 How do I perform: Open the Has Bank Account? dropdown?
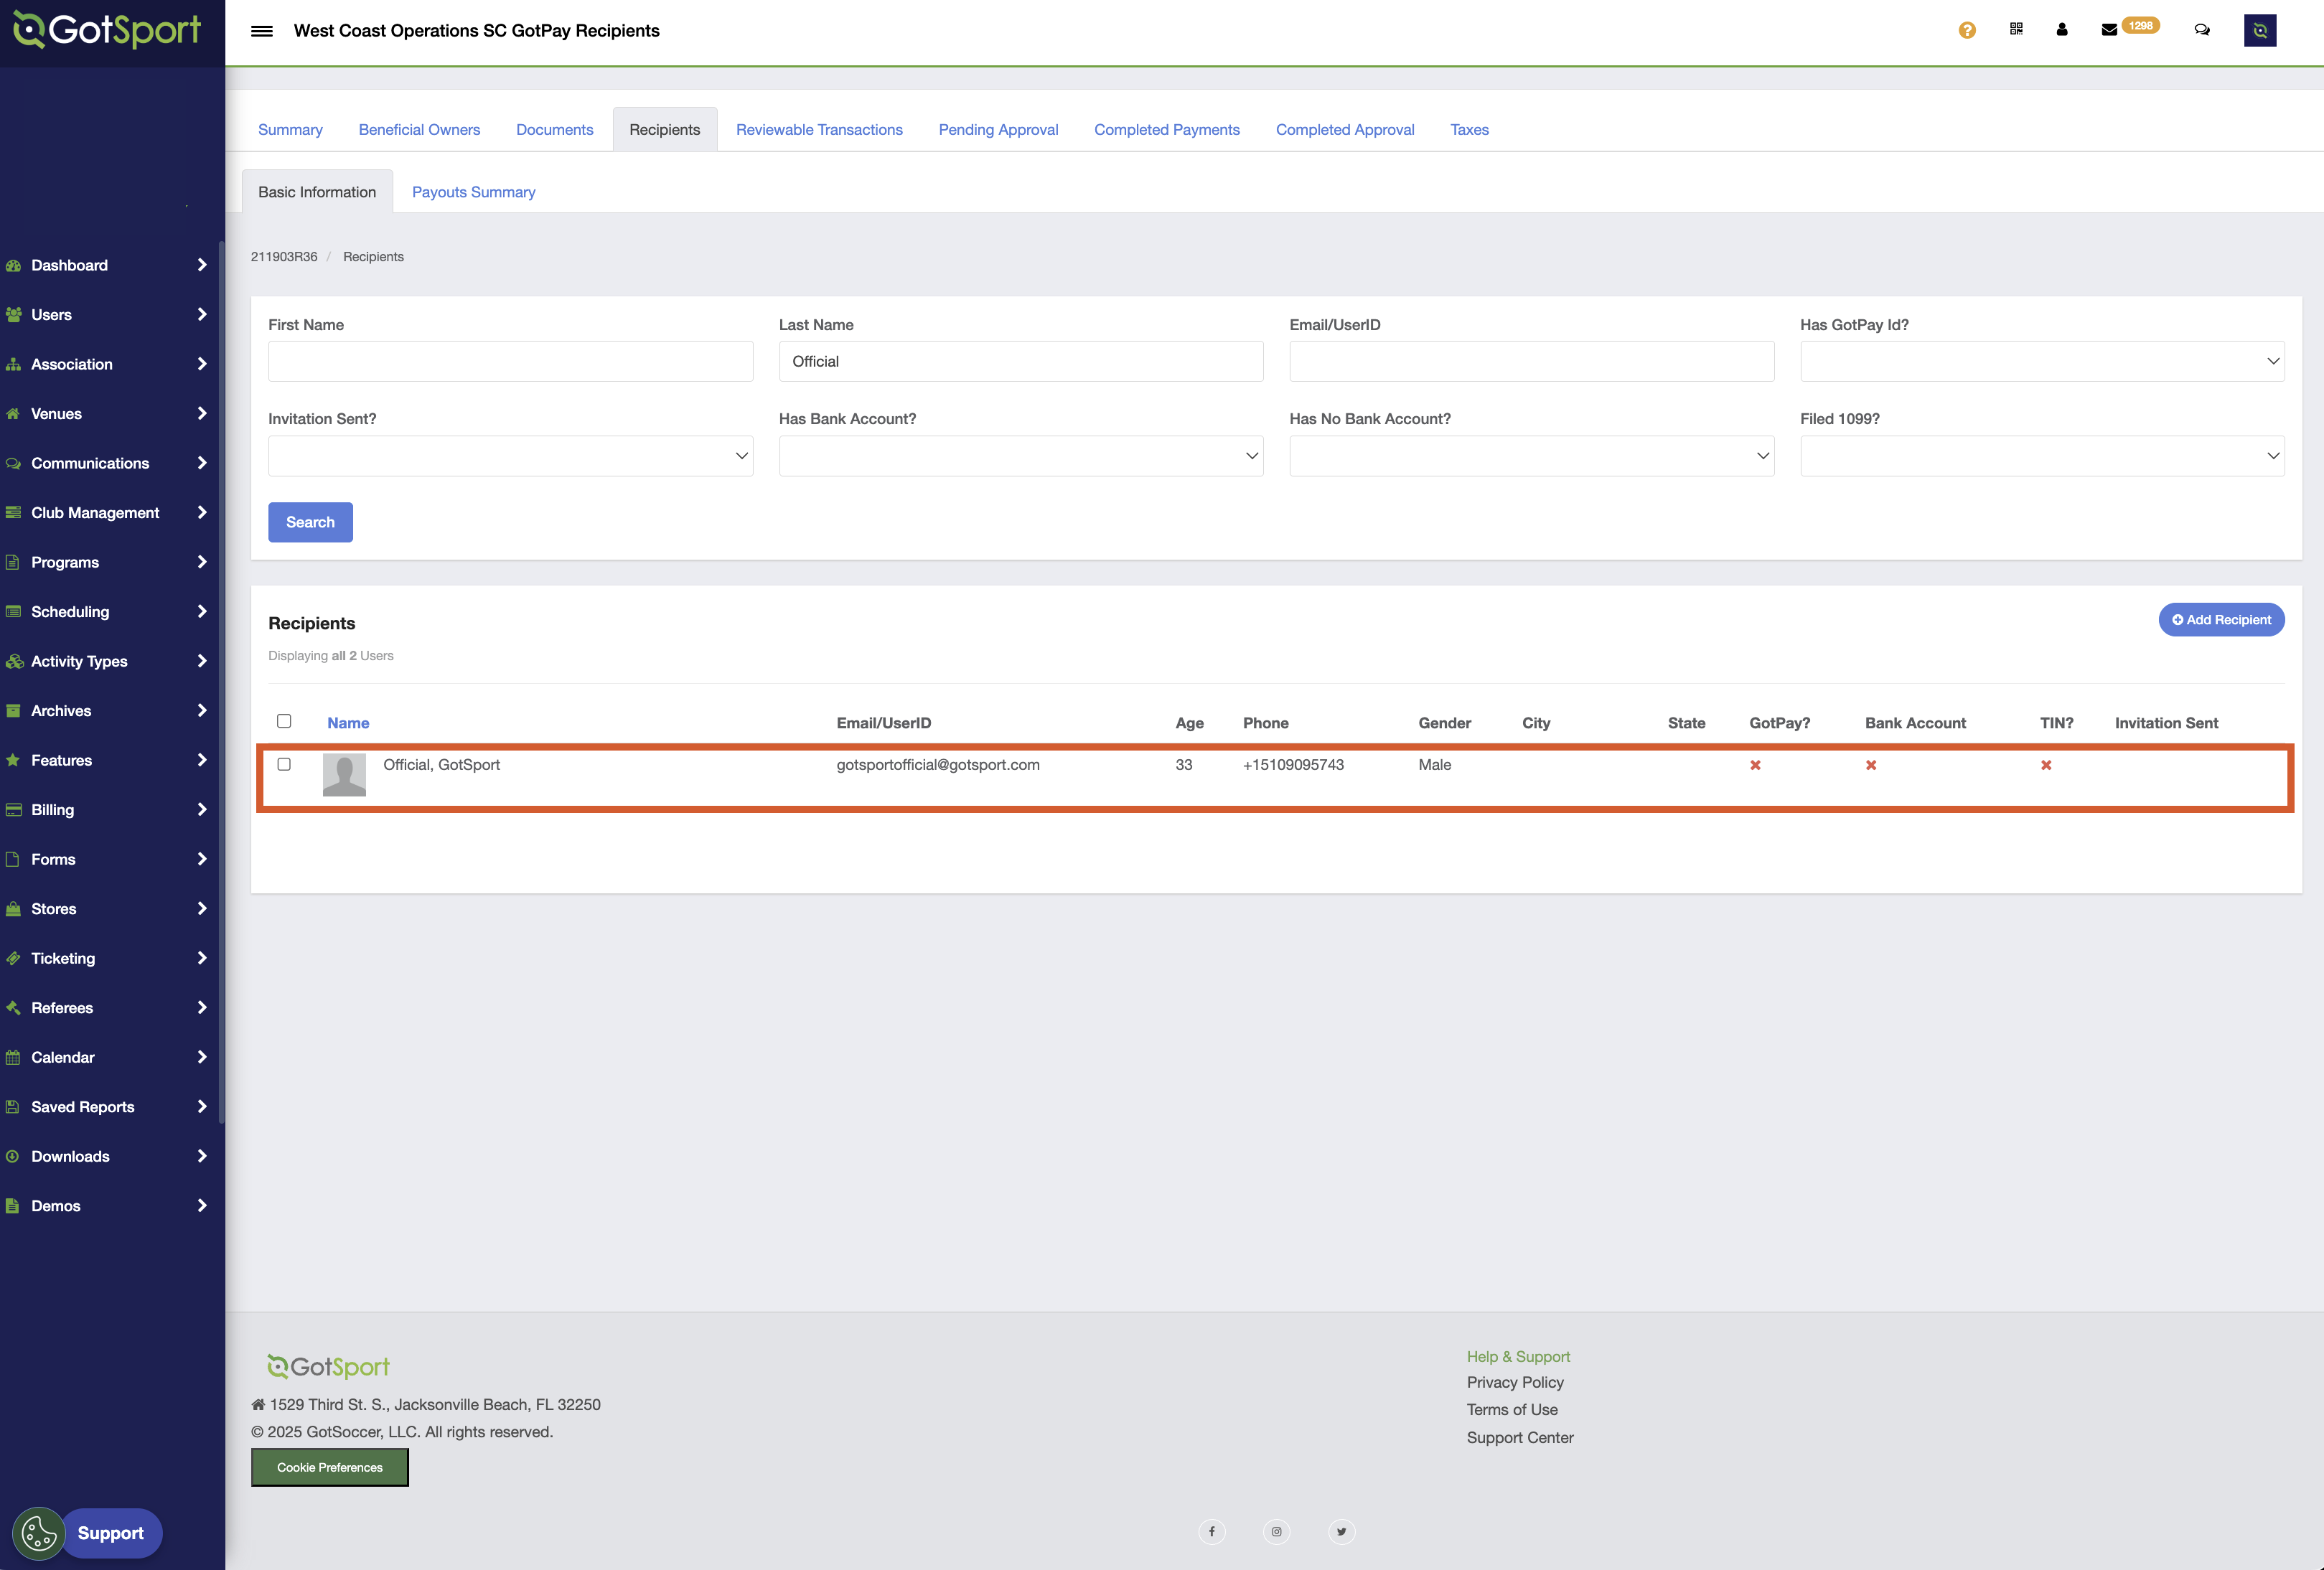click(x=1021, y=455)
